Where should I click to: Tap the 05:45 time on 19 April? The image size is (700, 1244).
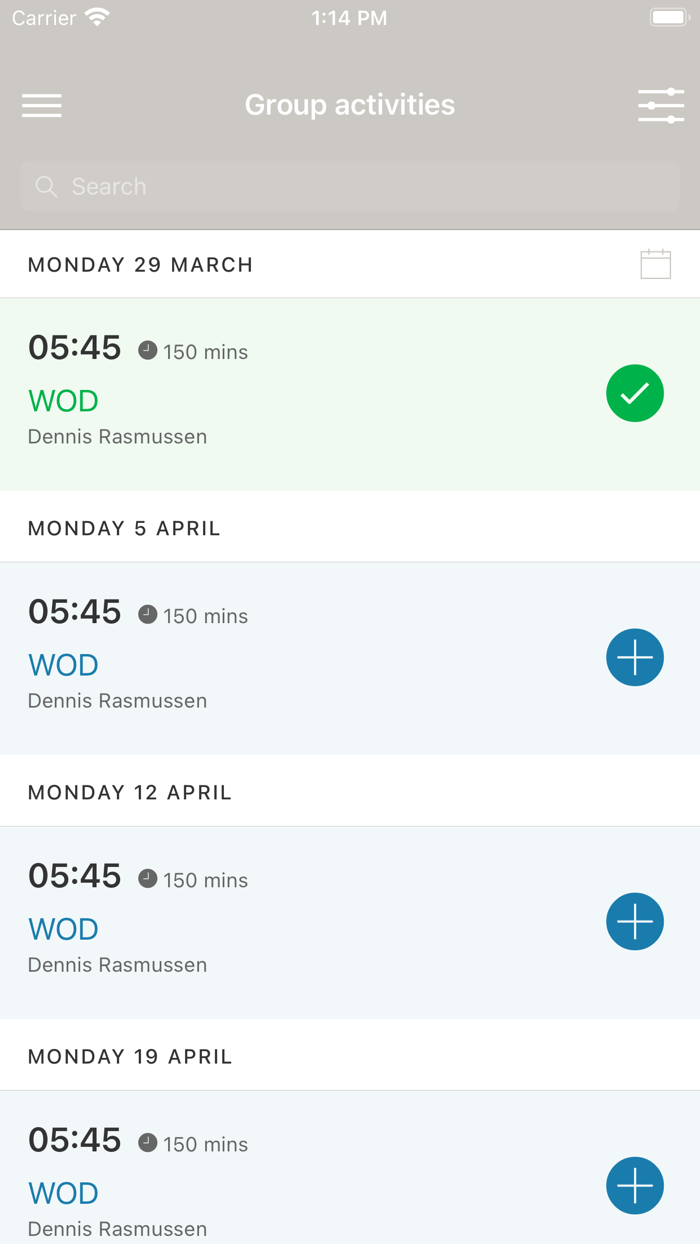tap(75, 1140)
